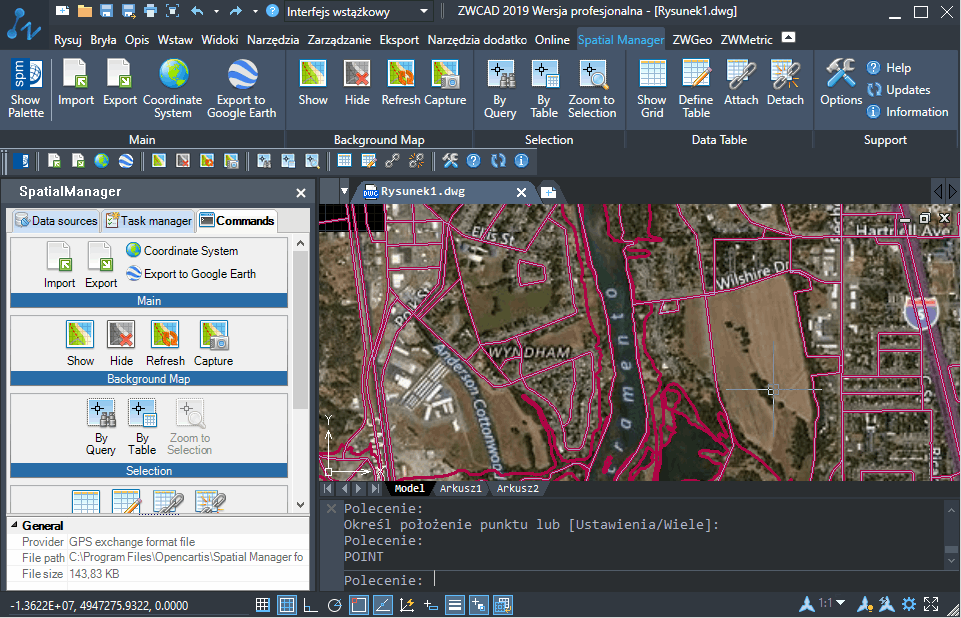The height and width of the screenshot is (618, 961).
Task: Close the SpatialManager palette
Action: click(x=301, y=193)
